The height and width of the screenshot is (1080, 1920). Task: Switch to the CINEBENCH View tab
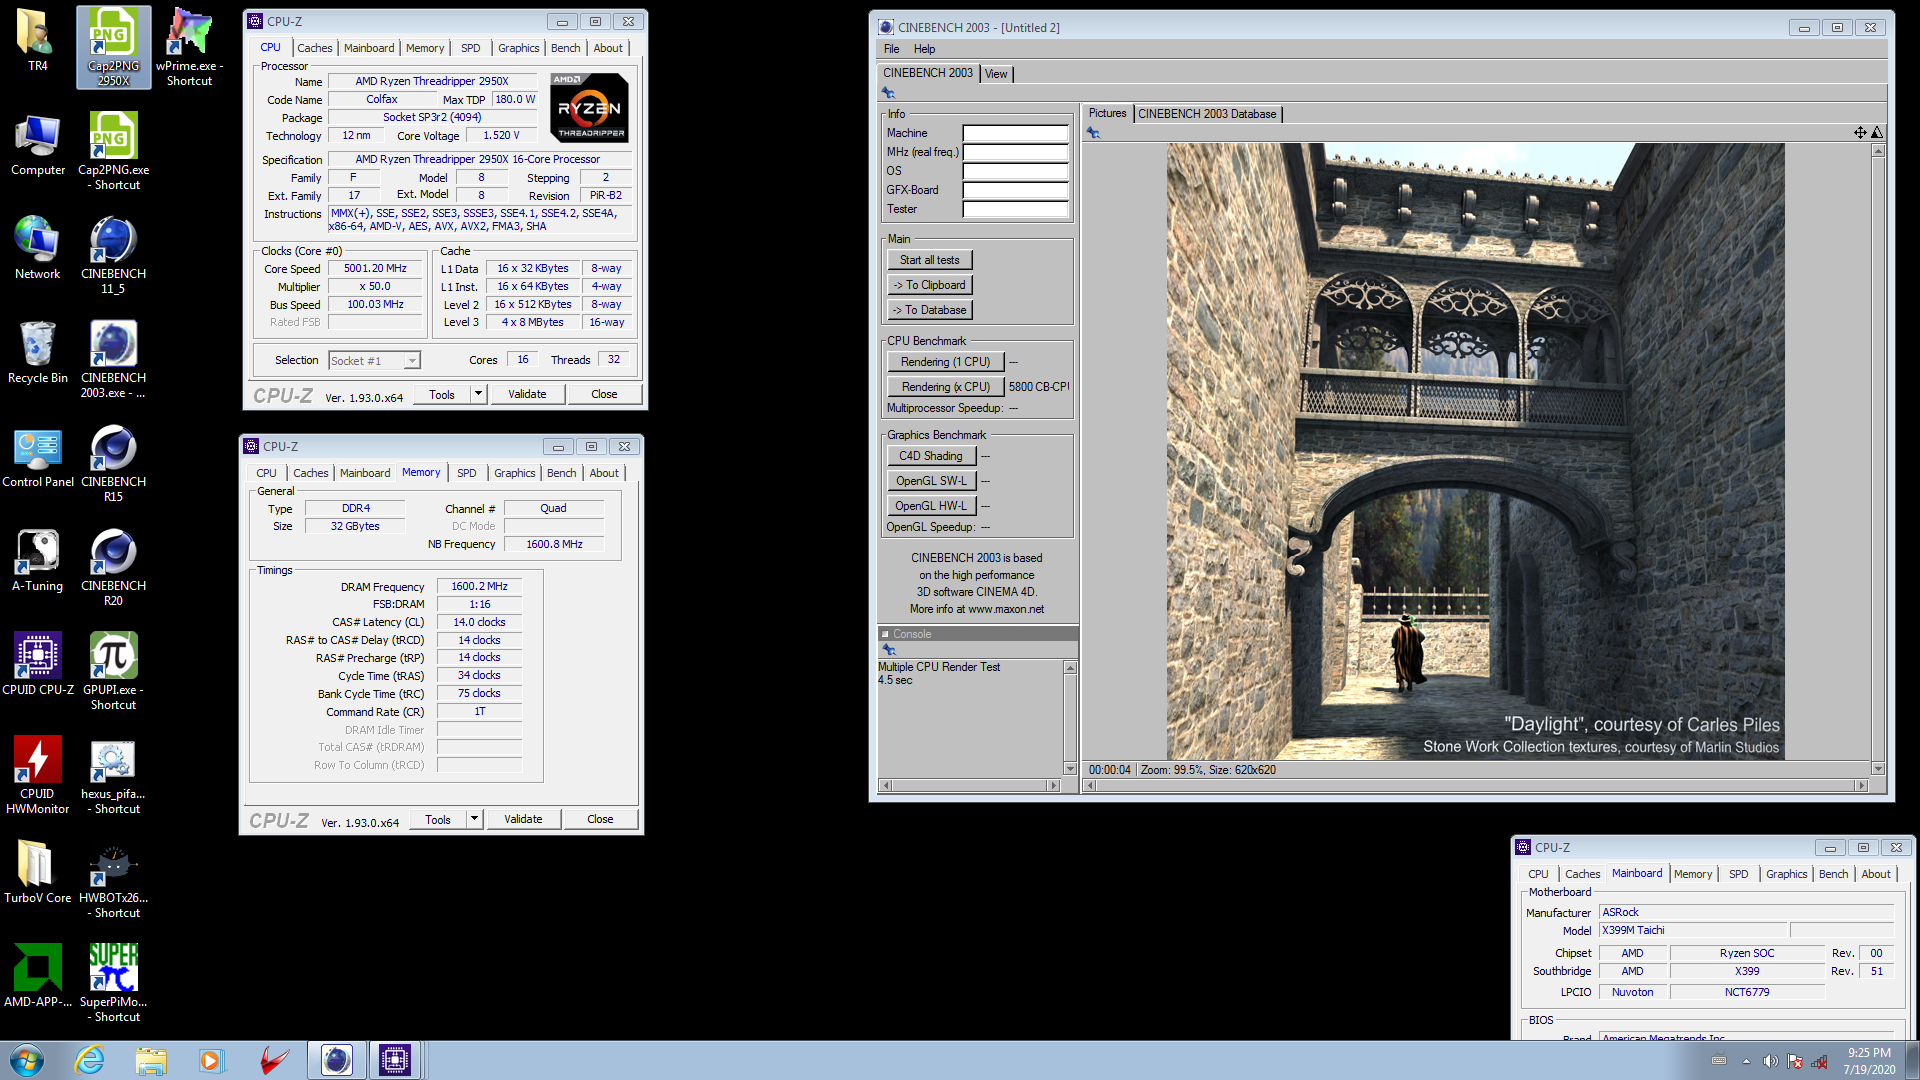pyautogui.click(x=996, y=74)
